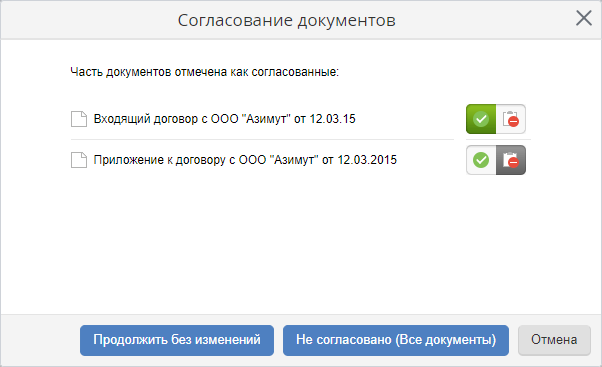Mark Входящий договор as not approved

pyautogui.click(x=511, y=119)
